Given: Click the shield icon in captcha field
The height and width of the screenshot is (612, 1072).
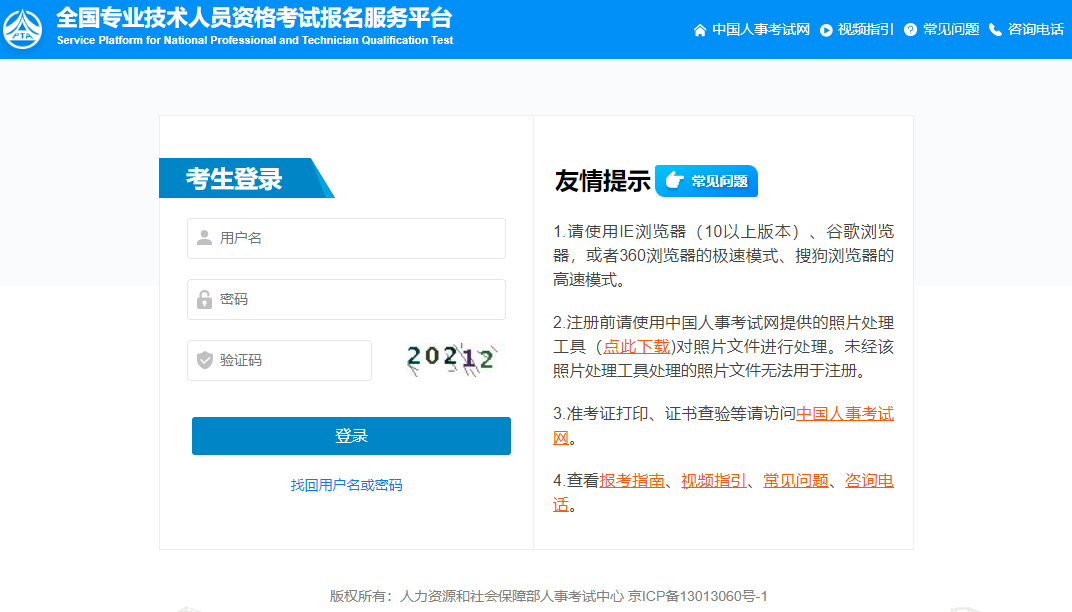Looking at the screenshot, I should (205, 360).
